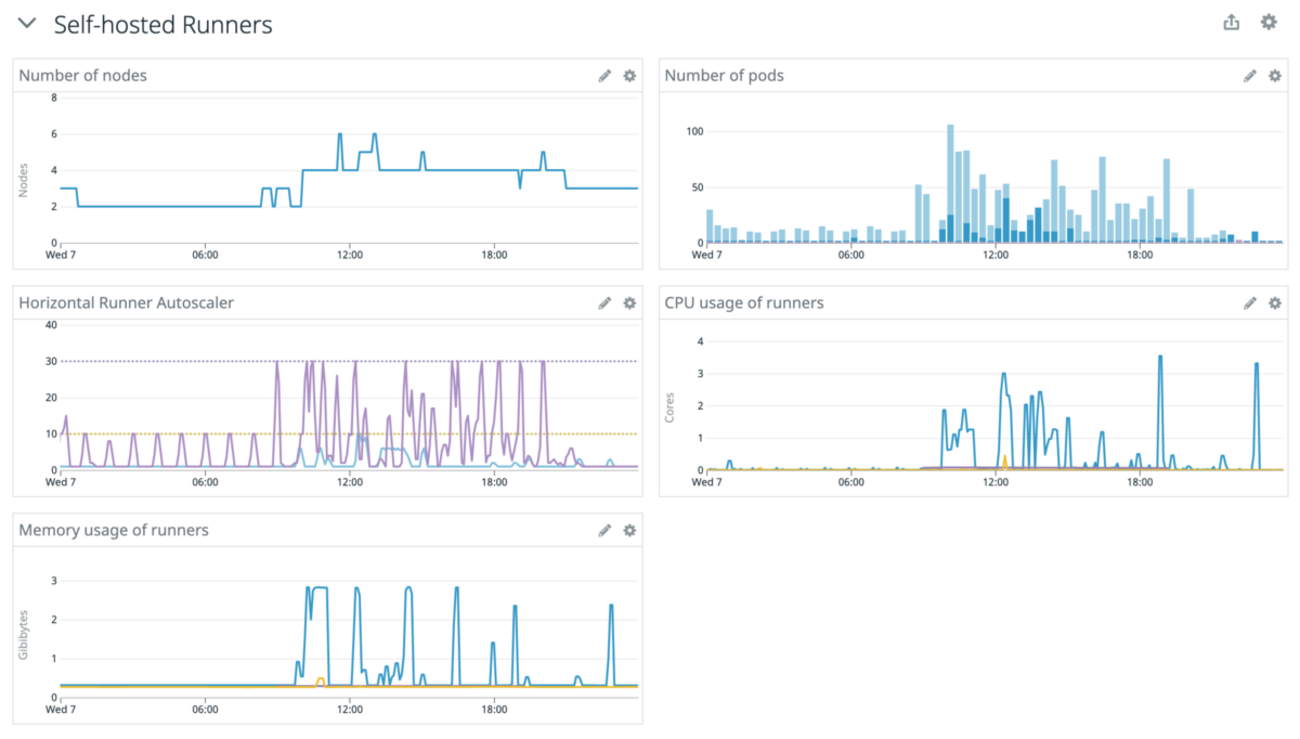1300x739 pixels.
Task: Click the 18:00 marker on CPU usage chart
Action: point(1140,482)
